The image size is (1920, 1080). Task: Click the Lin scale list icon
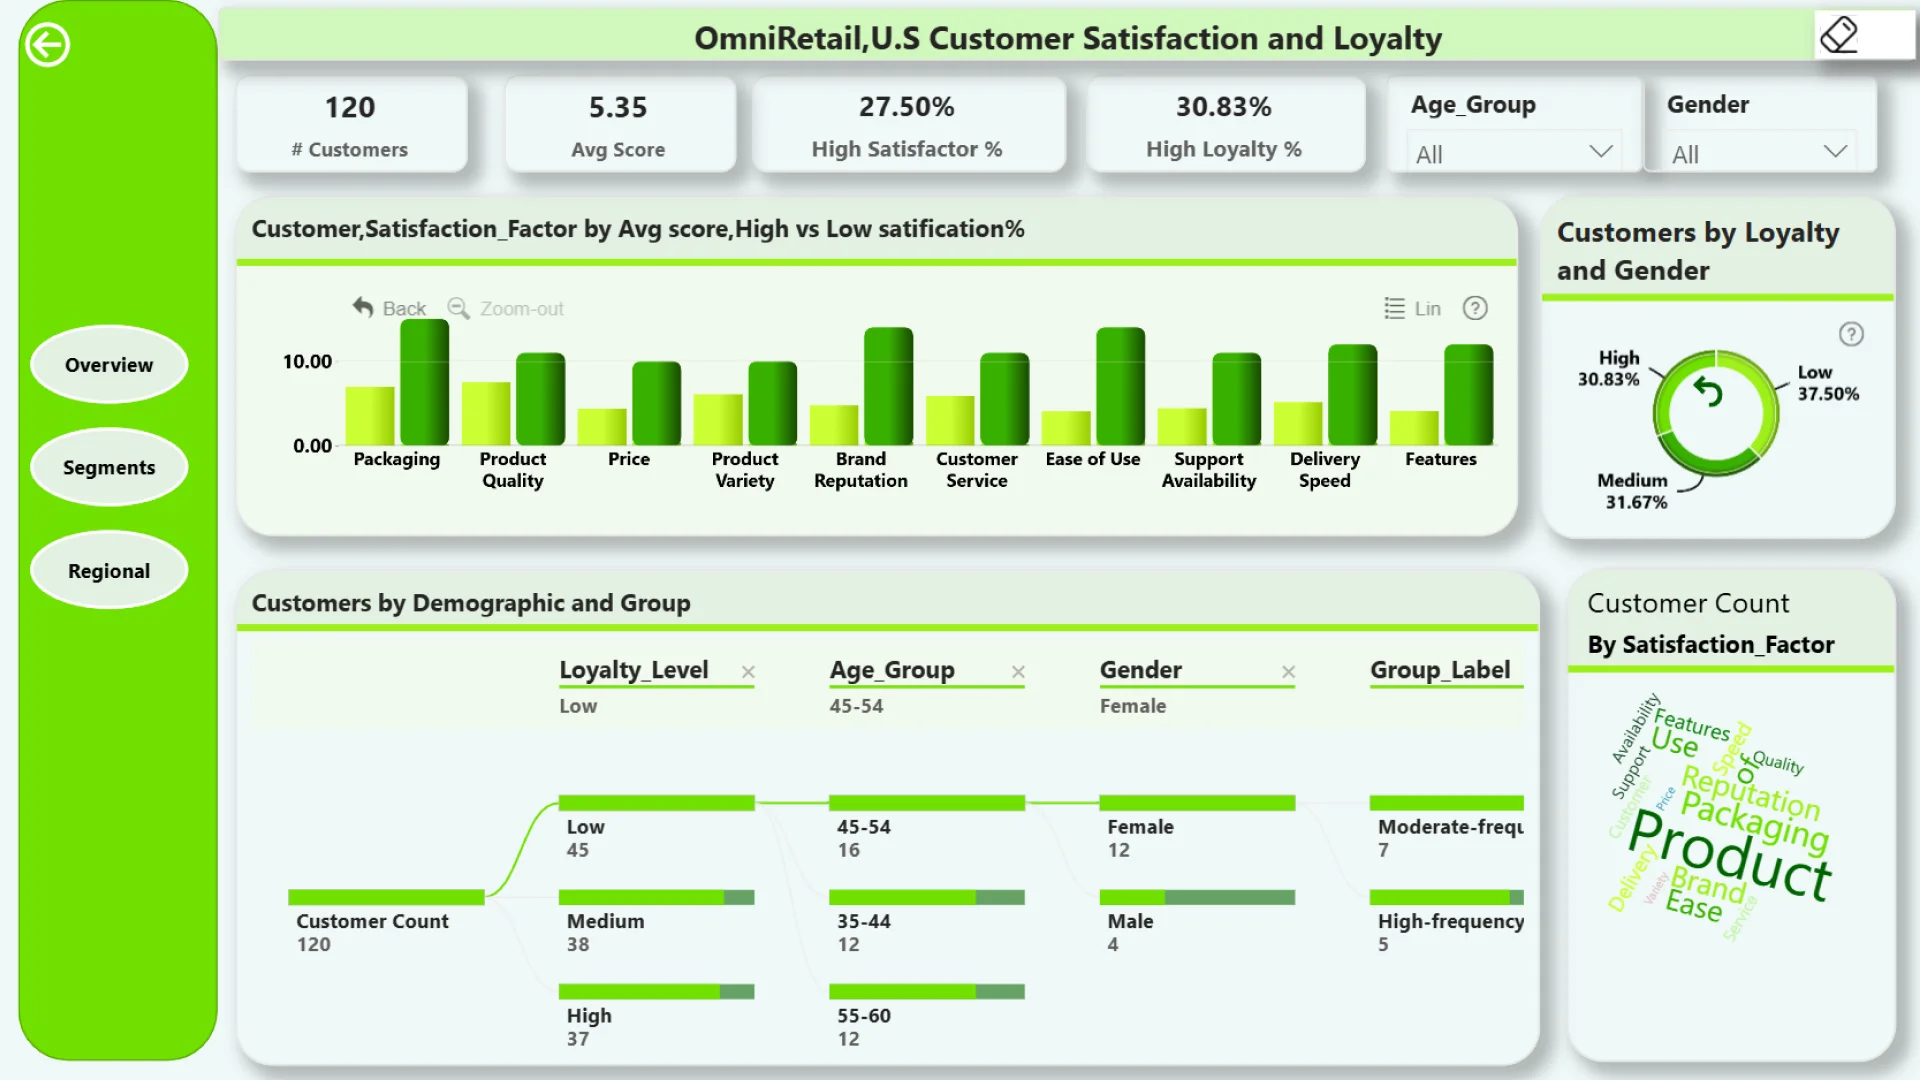tap(1394, 308)
